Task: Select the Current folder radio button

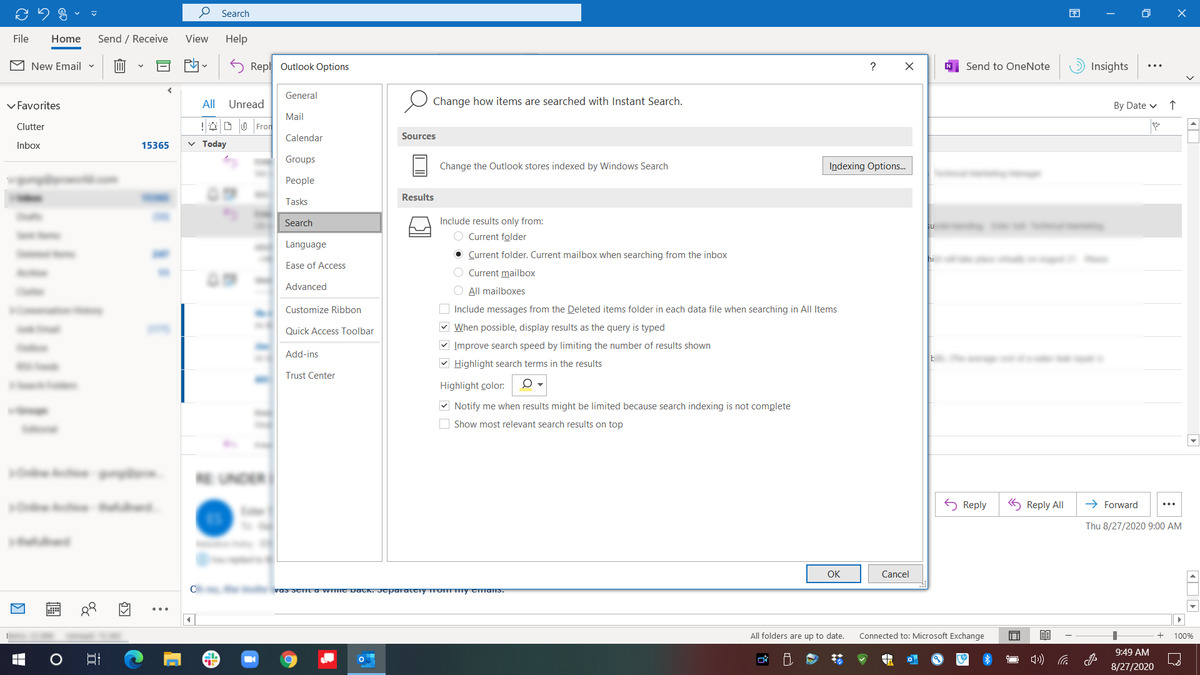Action: point(458,237)
